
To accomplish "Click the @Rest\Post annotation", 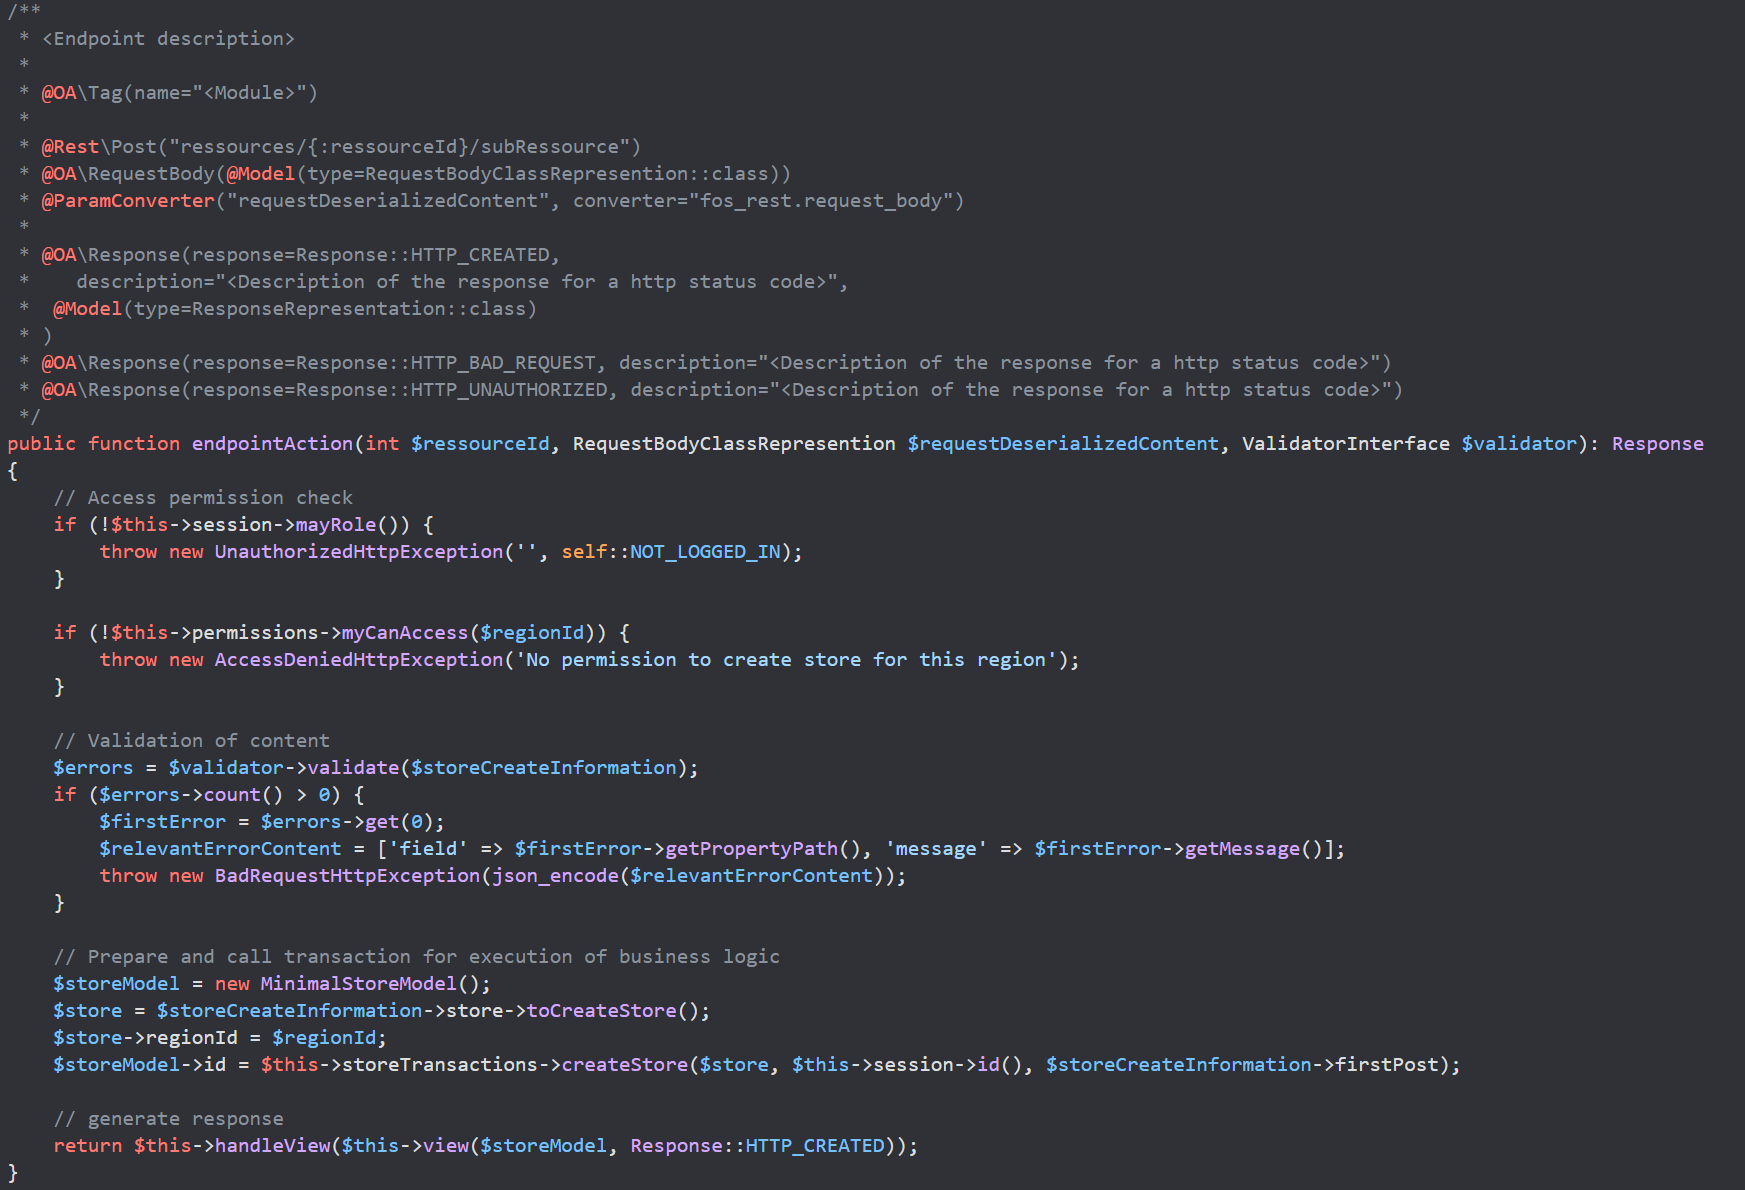I will tap(98, 147).
